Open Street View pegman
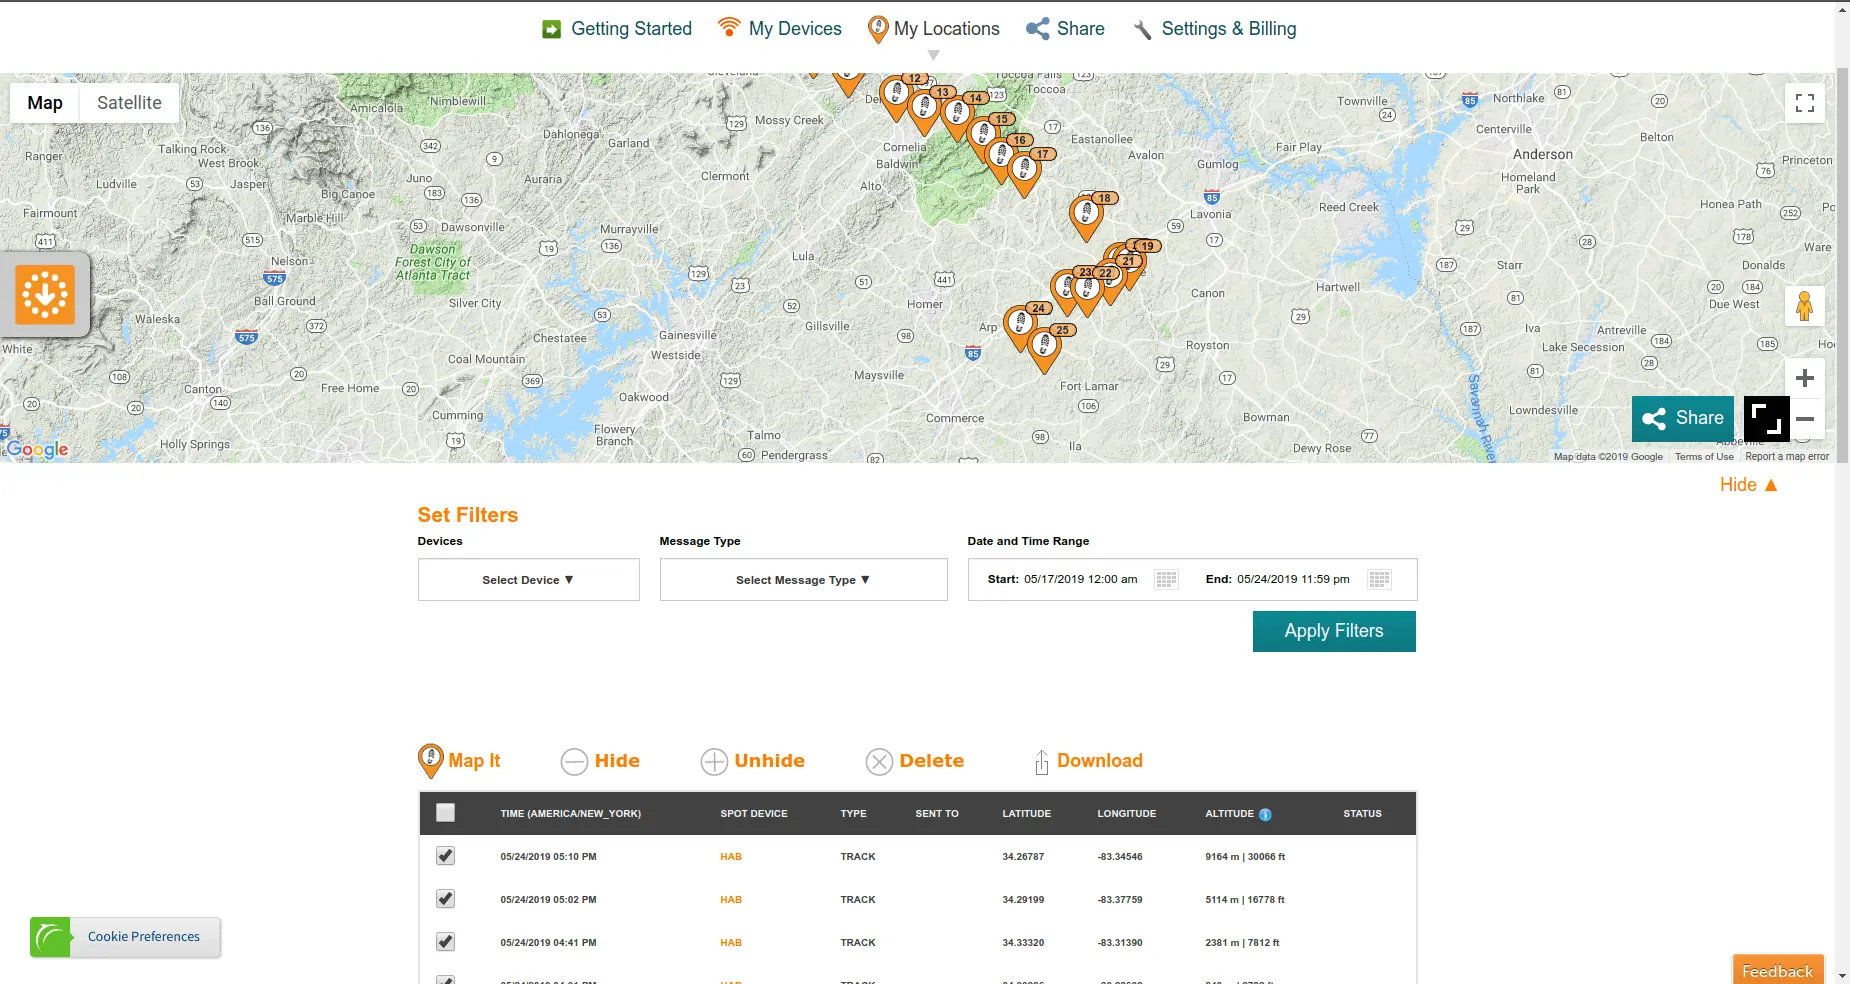Screen dimensions: 1850x984 1804,306
